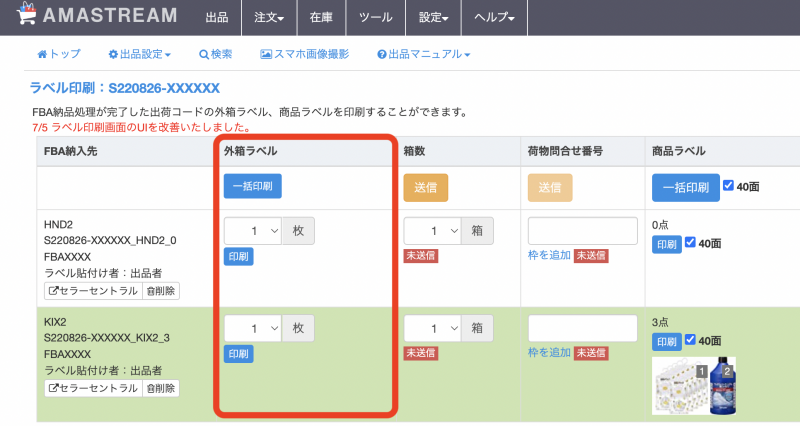Click 印刷 for KIX2 商品ラベル
The image size is (800, 426).
[667, 342]
